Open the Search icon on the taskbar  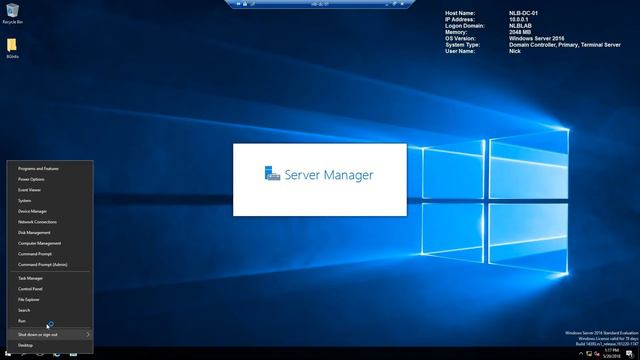(23, 354)
